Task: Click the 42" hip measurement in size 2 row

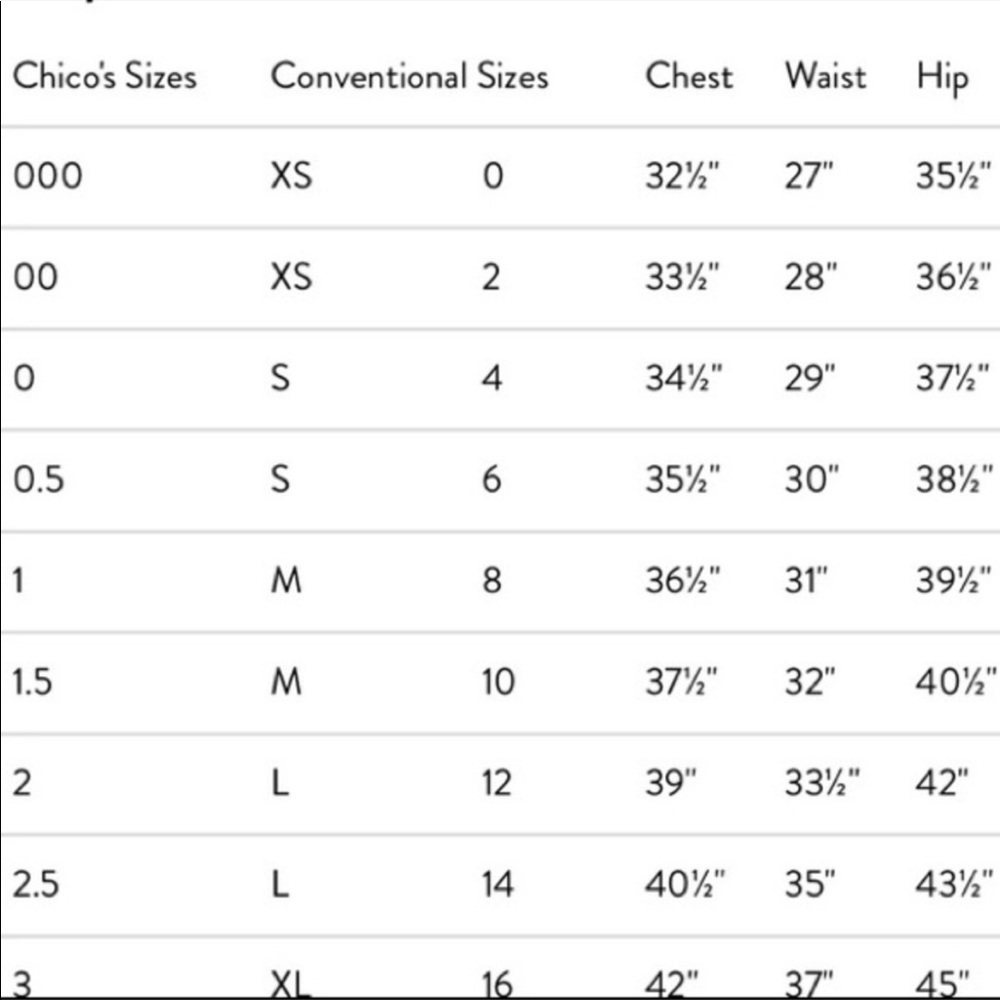Action: click(x=942, y=783)
